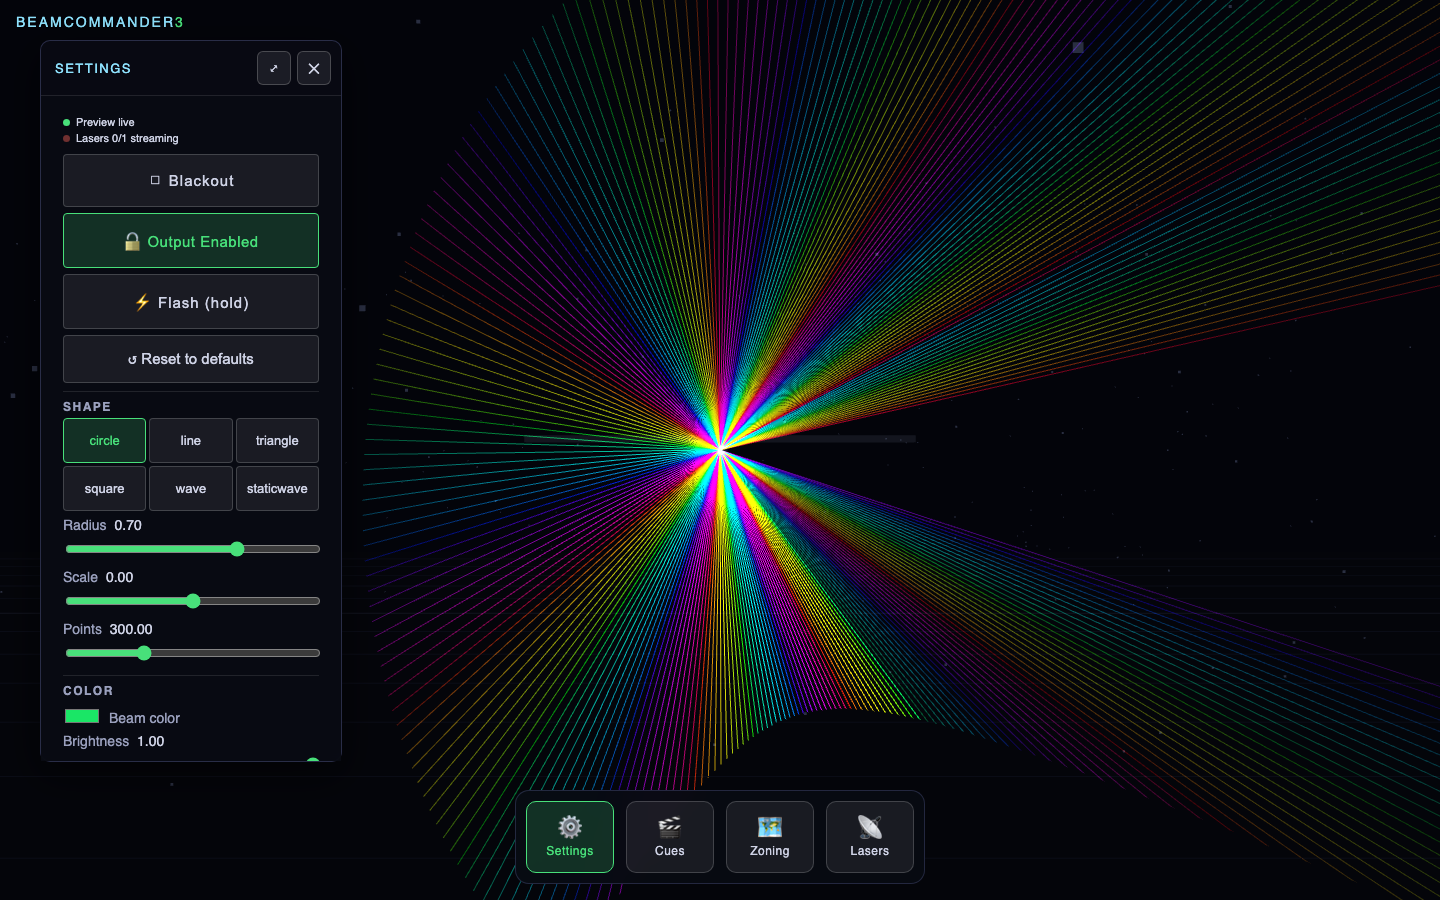Open the Zoning panel
This screenshot has width=1440, height=900.
pyautogui.click(x=770, y=837)
